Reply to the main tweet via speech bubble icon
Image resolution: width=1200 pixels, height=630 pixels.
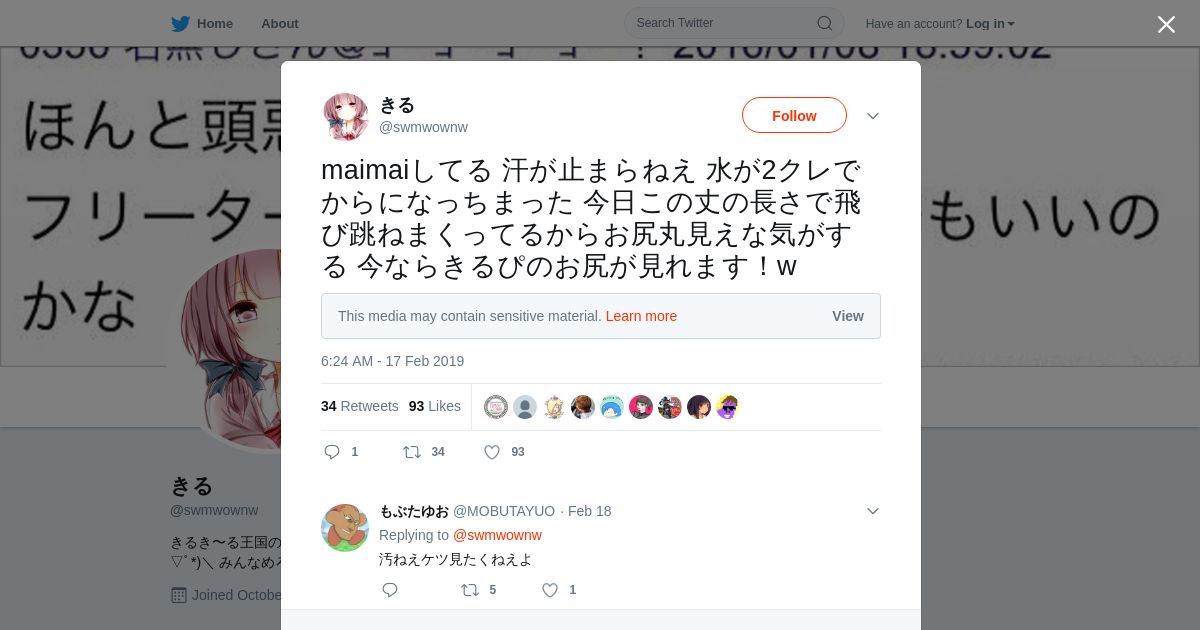point(333,452)
